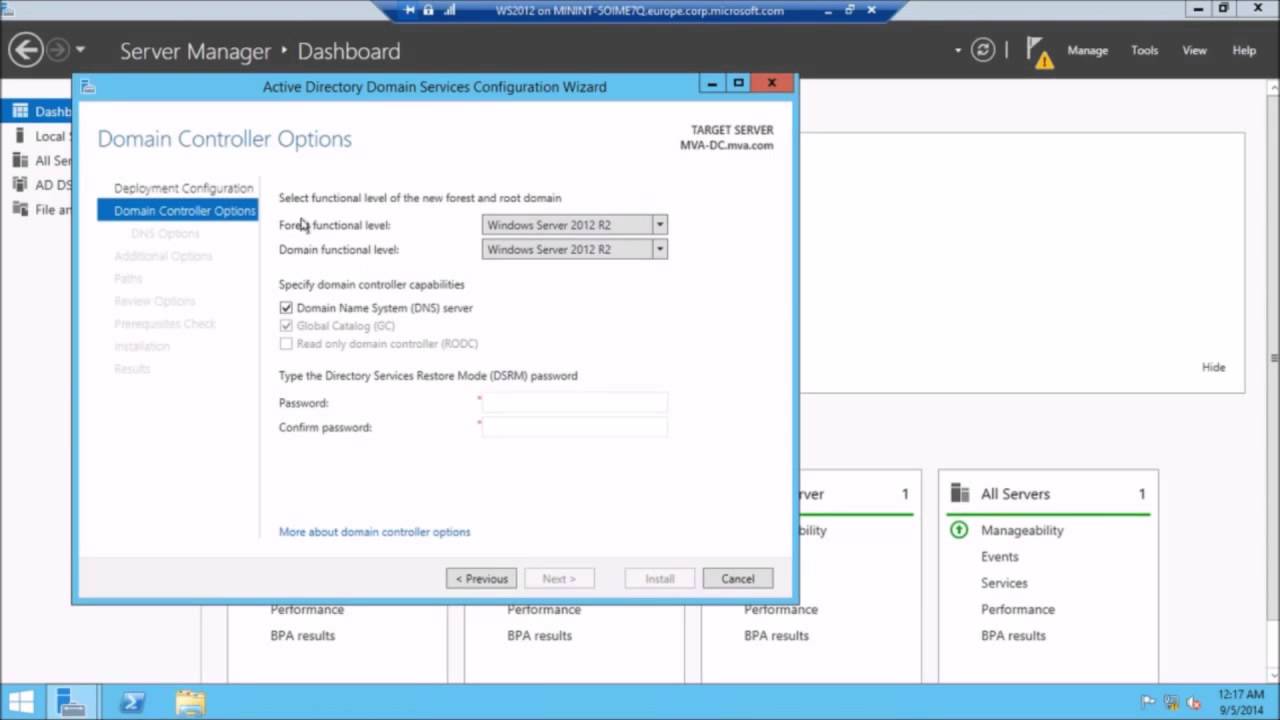The image size is (1280, 720).
Task: Toggle Read only domain controller (RODC) checkbox
Action: (x=286, y=344)
